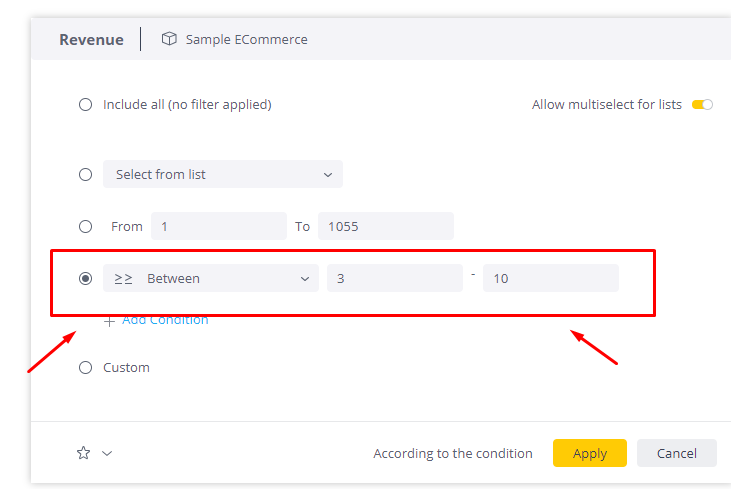This screenshot has height=489, width=731.
Task: Open the Between operator dropdown
Action: click(x=211, y=278)
